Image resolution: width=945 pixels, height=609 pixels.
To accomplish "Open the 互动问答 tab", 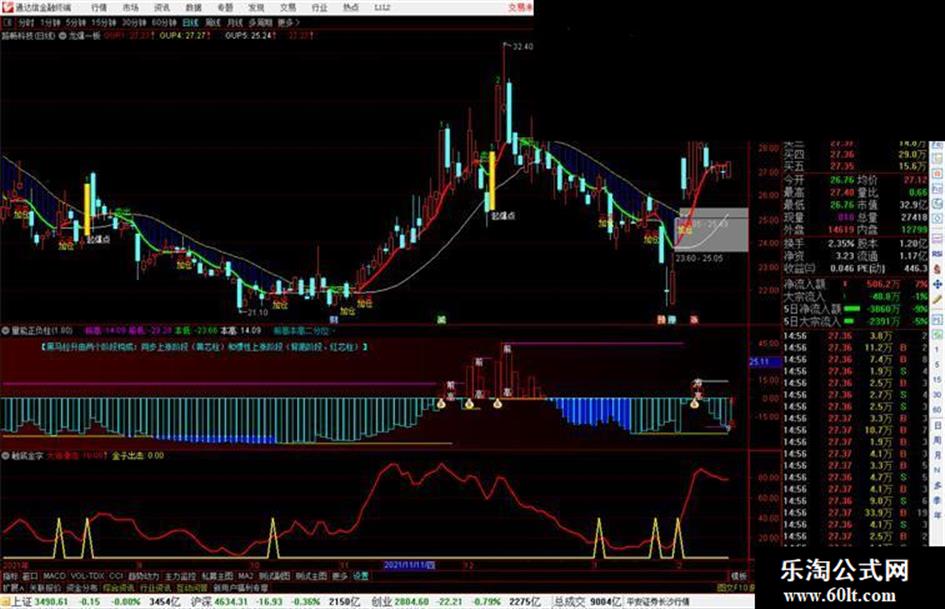I will point(192,587).
